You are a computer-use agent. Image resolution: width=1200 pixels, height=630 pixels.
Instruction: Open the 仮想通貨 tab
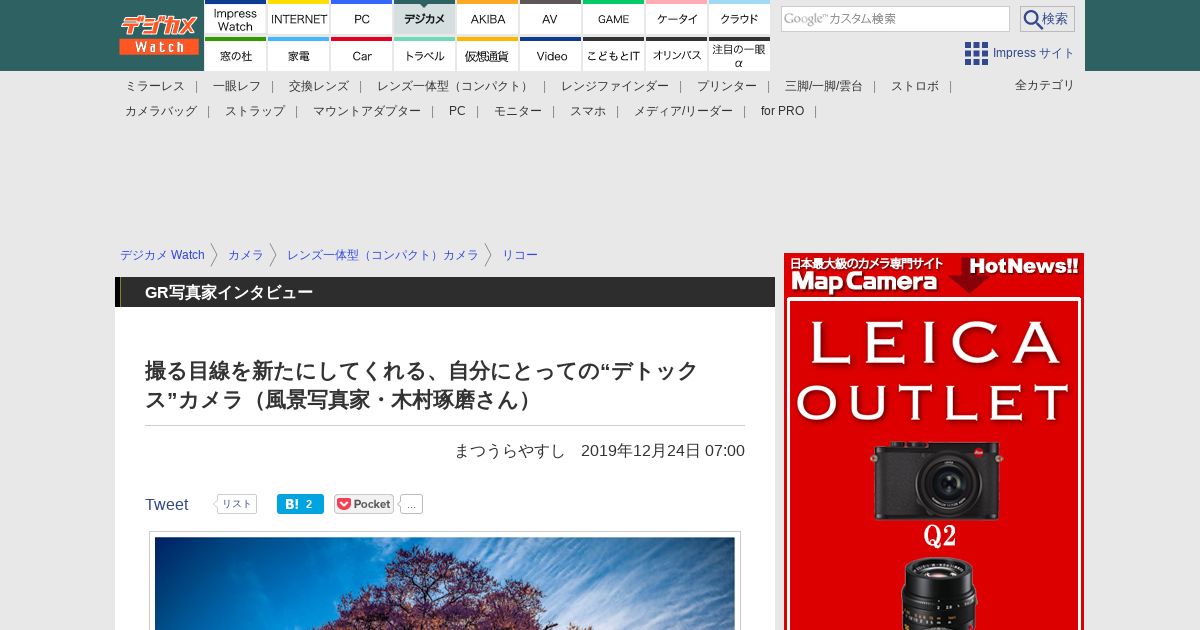click(488, 55)
